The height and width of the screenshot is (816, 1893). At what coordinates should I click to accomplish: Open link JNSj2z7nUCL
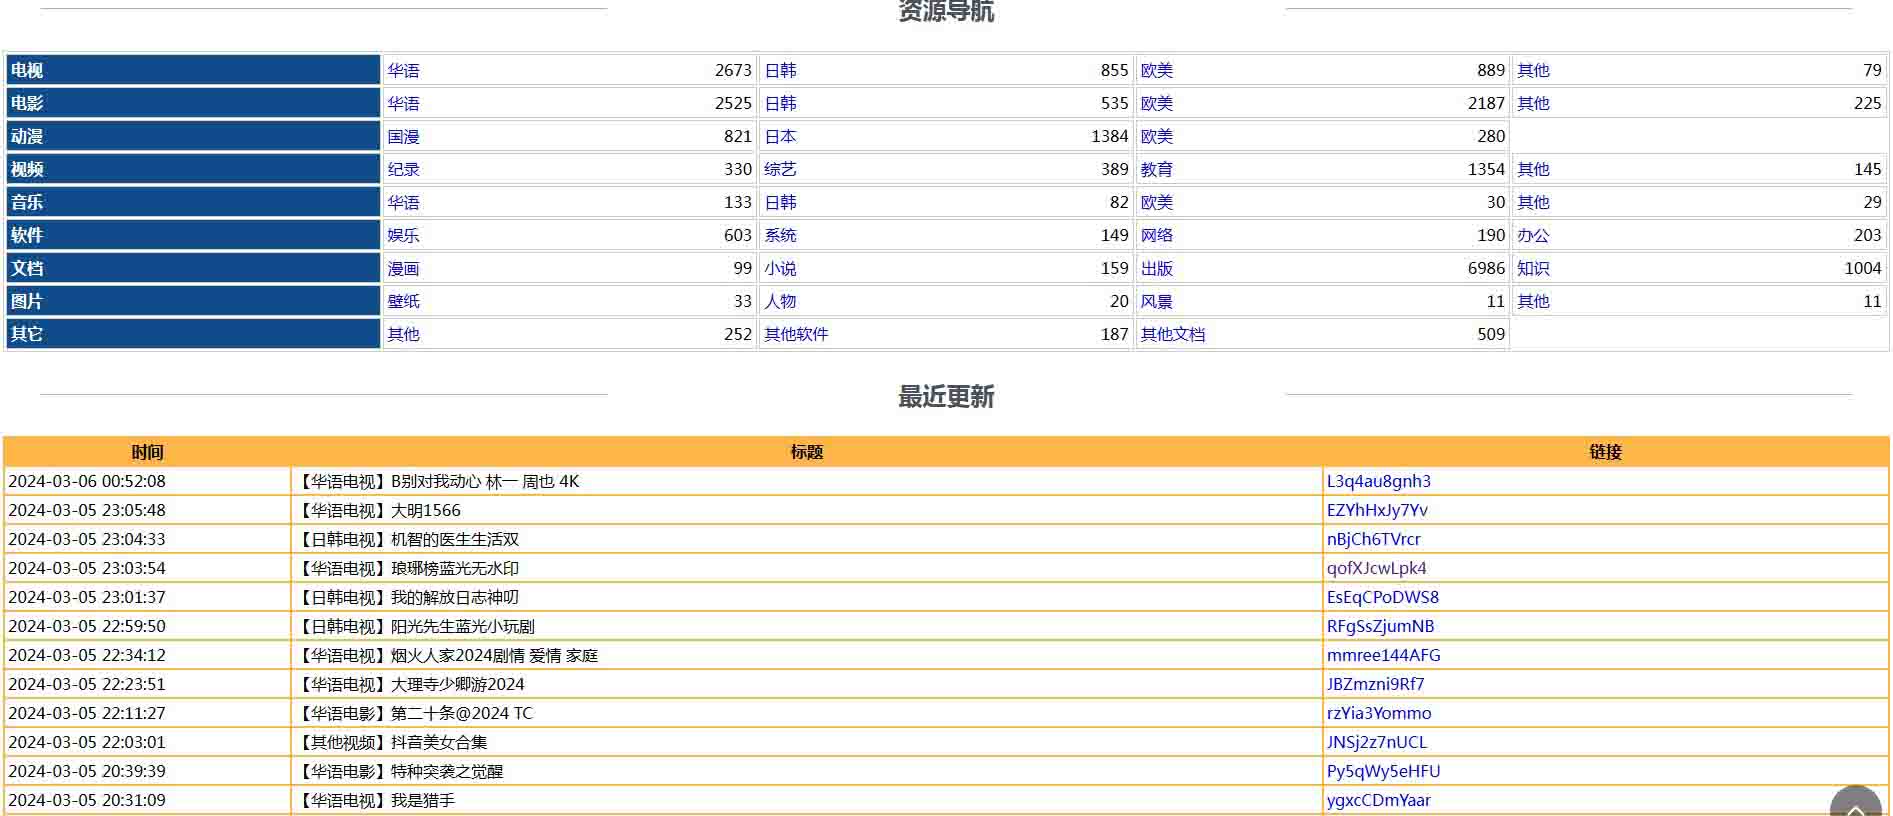point(1376,742)
